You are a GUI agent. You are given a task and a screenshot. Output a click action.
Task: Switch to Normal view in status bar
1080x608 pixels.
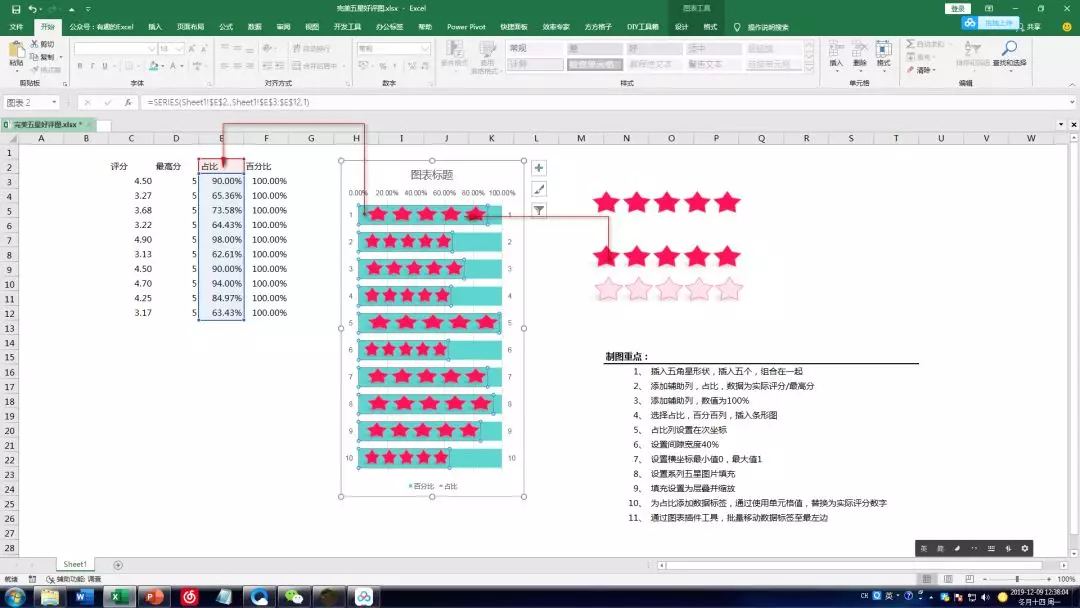point(926,579)
